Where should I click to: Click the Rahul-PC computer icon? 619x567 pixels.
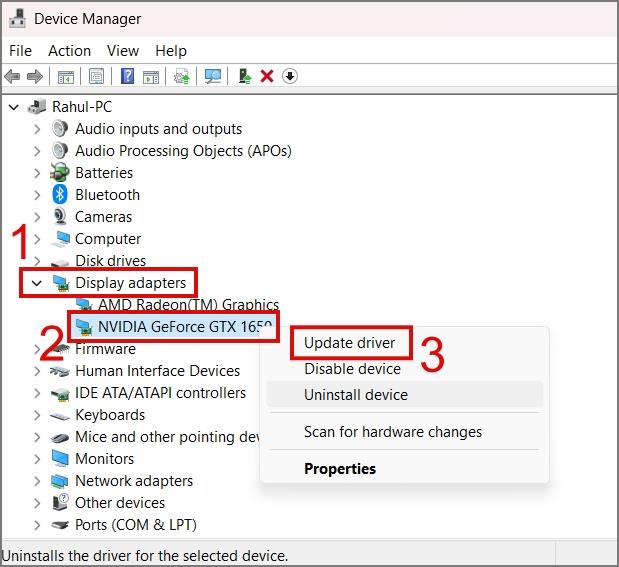37,107
